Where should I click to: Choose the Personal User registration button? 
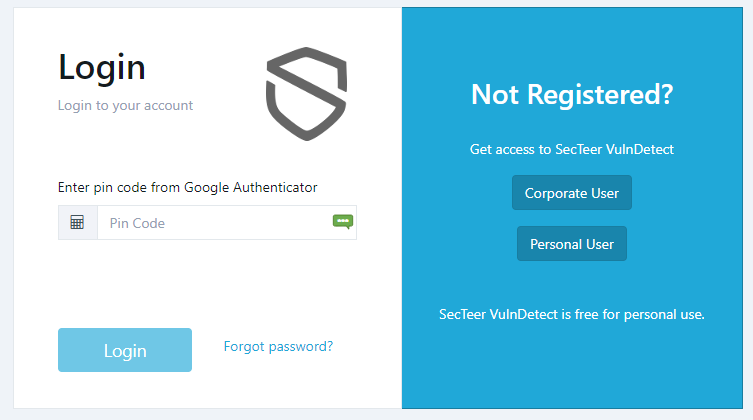click(571, 244)
